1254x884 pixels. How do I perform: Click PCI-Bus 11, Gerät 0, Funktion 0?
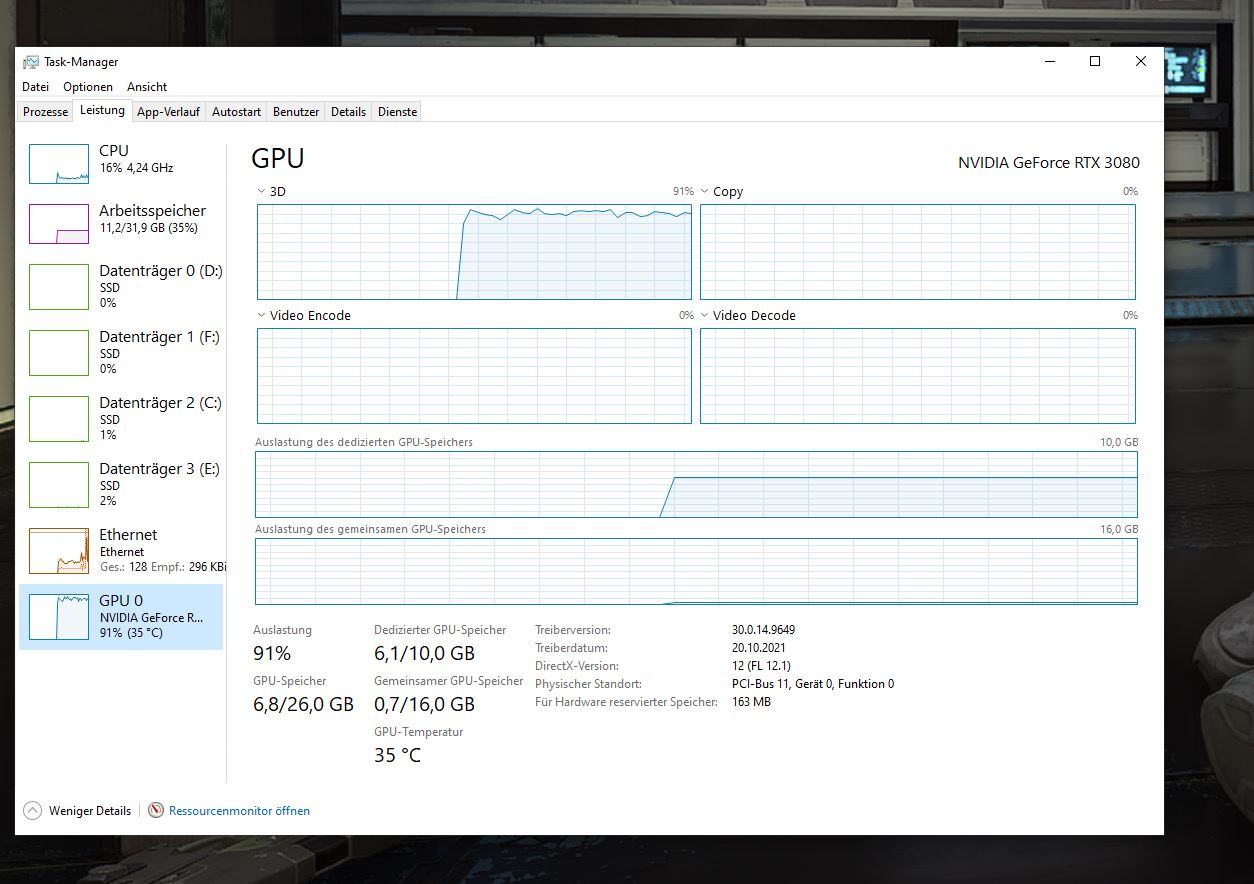click(x=813, y=684)
